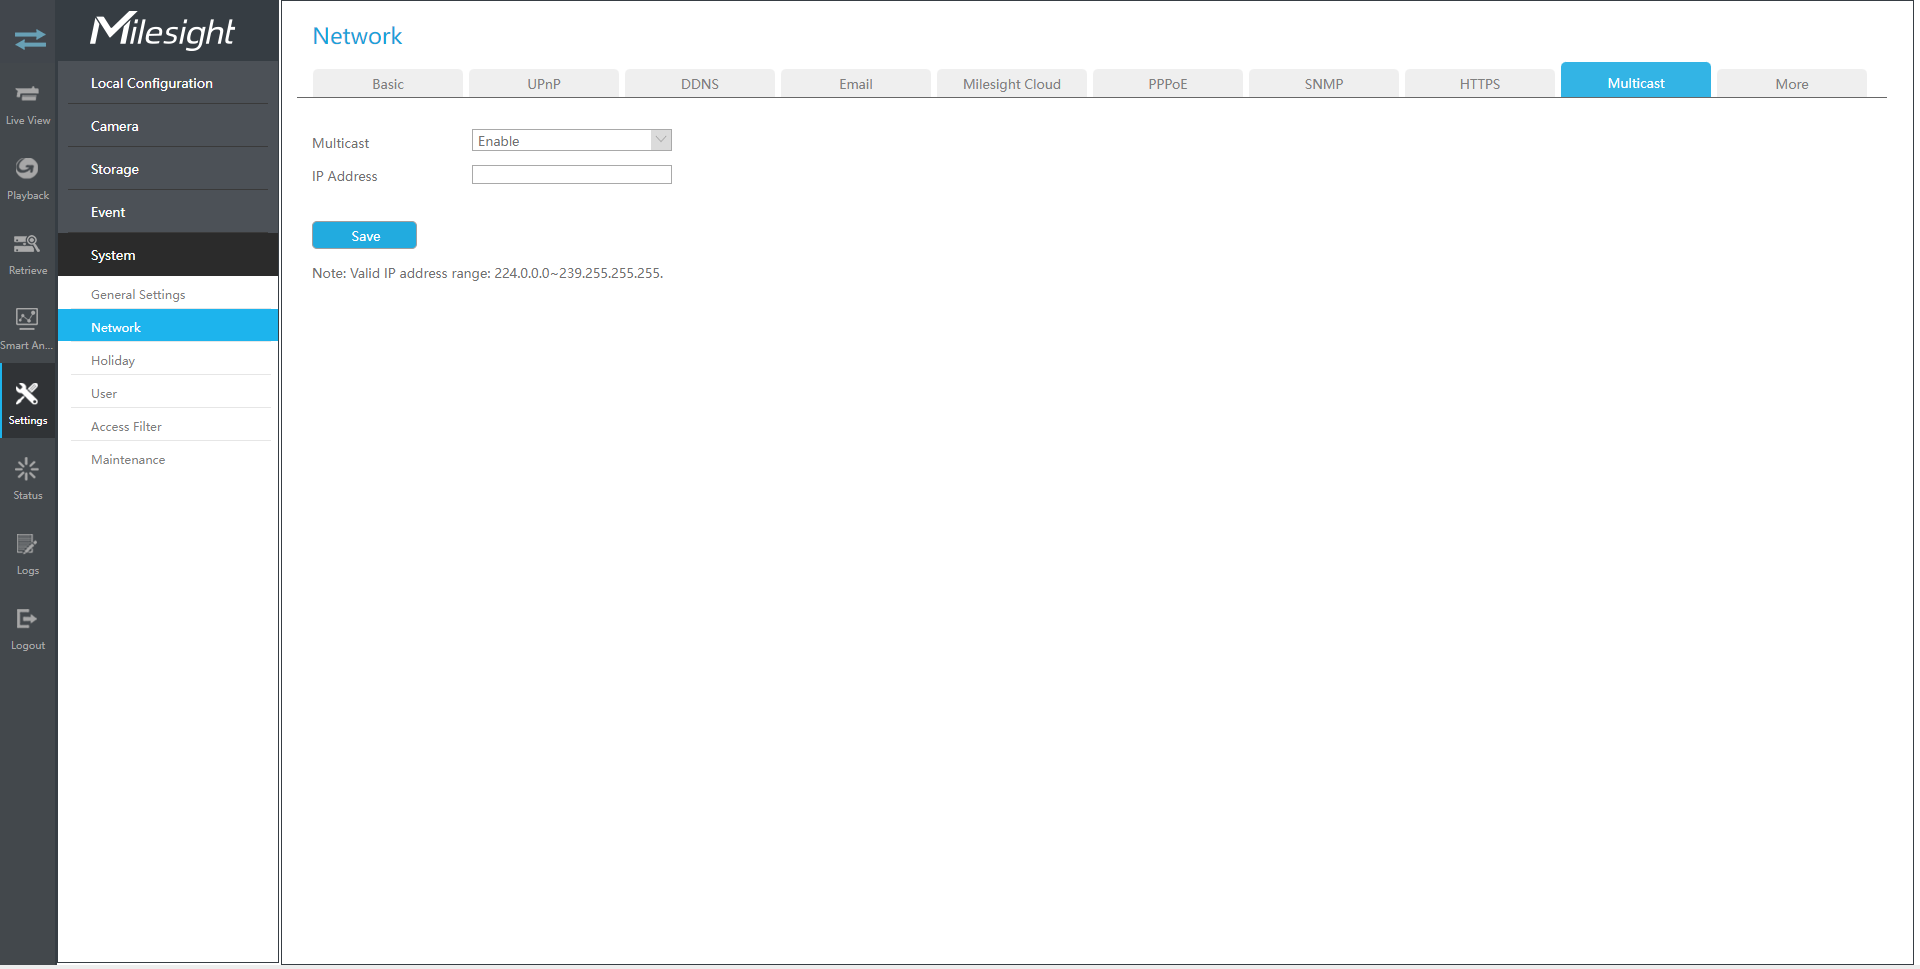
Task: Focus the IP Address field
Action: point(571,175)
